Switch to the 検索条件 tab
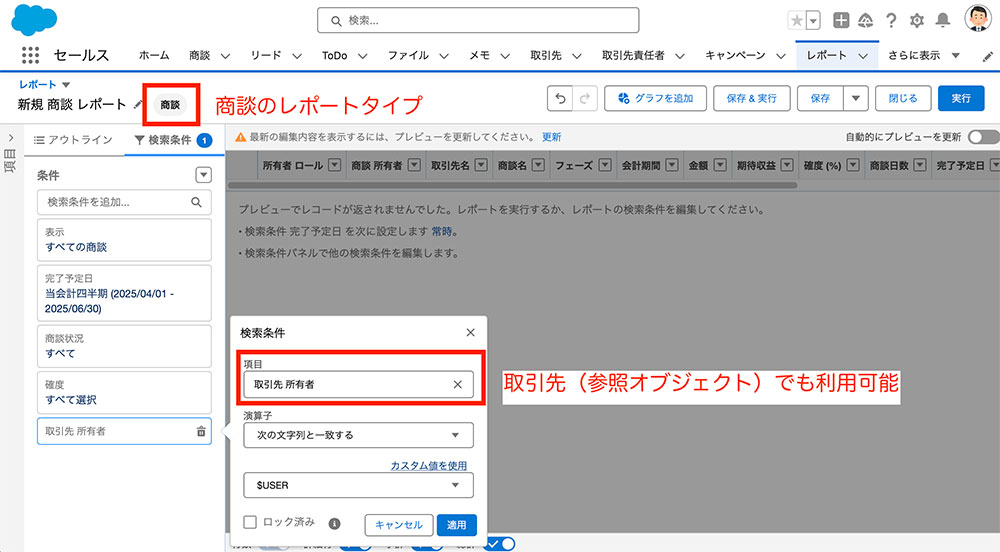This screenshot has width=1000, height=552. point(173,140)
